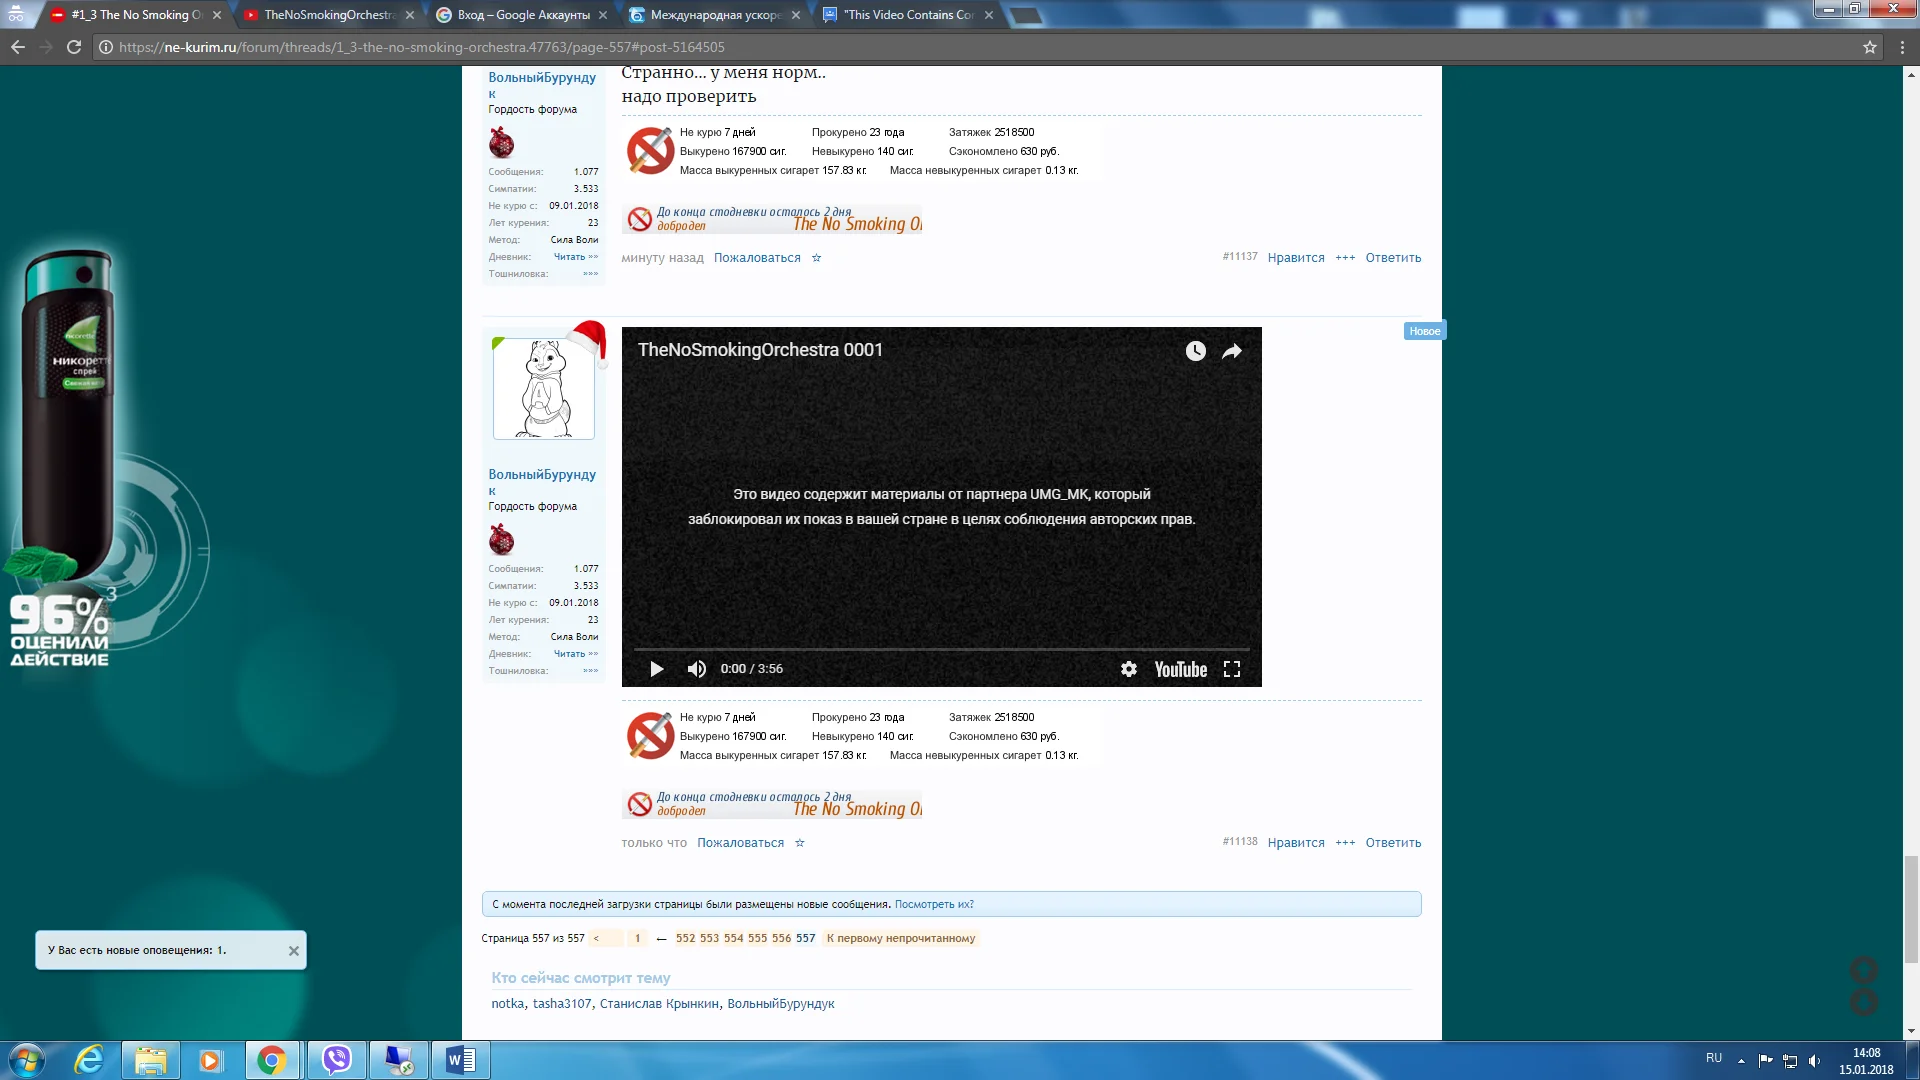The height and width of the screenshot is (1080, 1920).
Task: Expand Тошниловка section in lower profile
Action: click(x=590, y=671)
